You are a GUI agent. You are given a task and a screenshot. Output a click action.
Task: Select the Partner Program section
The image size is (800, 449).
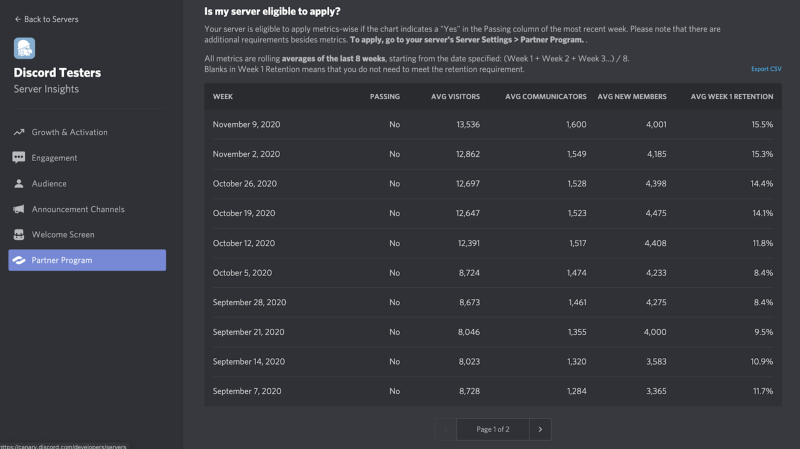coord(87,260)
